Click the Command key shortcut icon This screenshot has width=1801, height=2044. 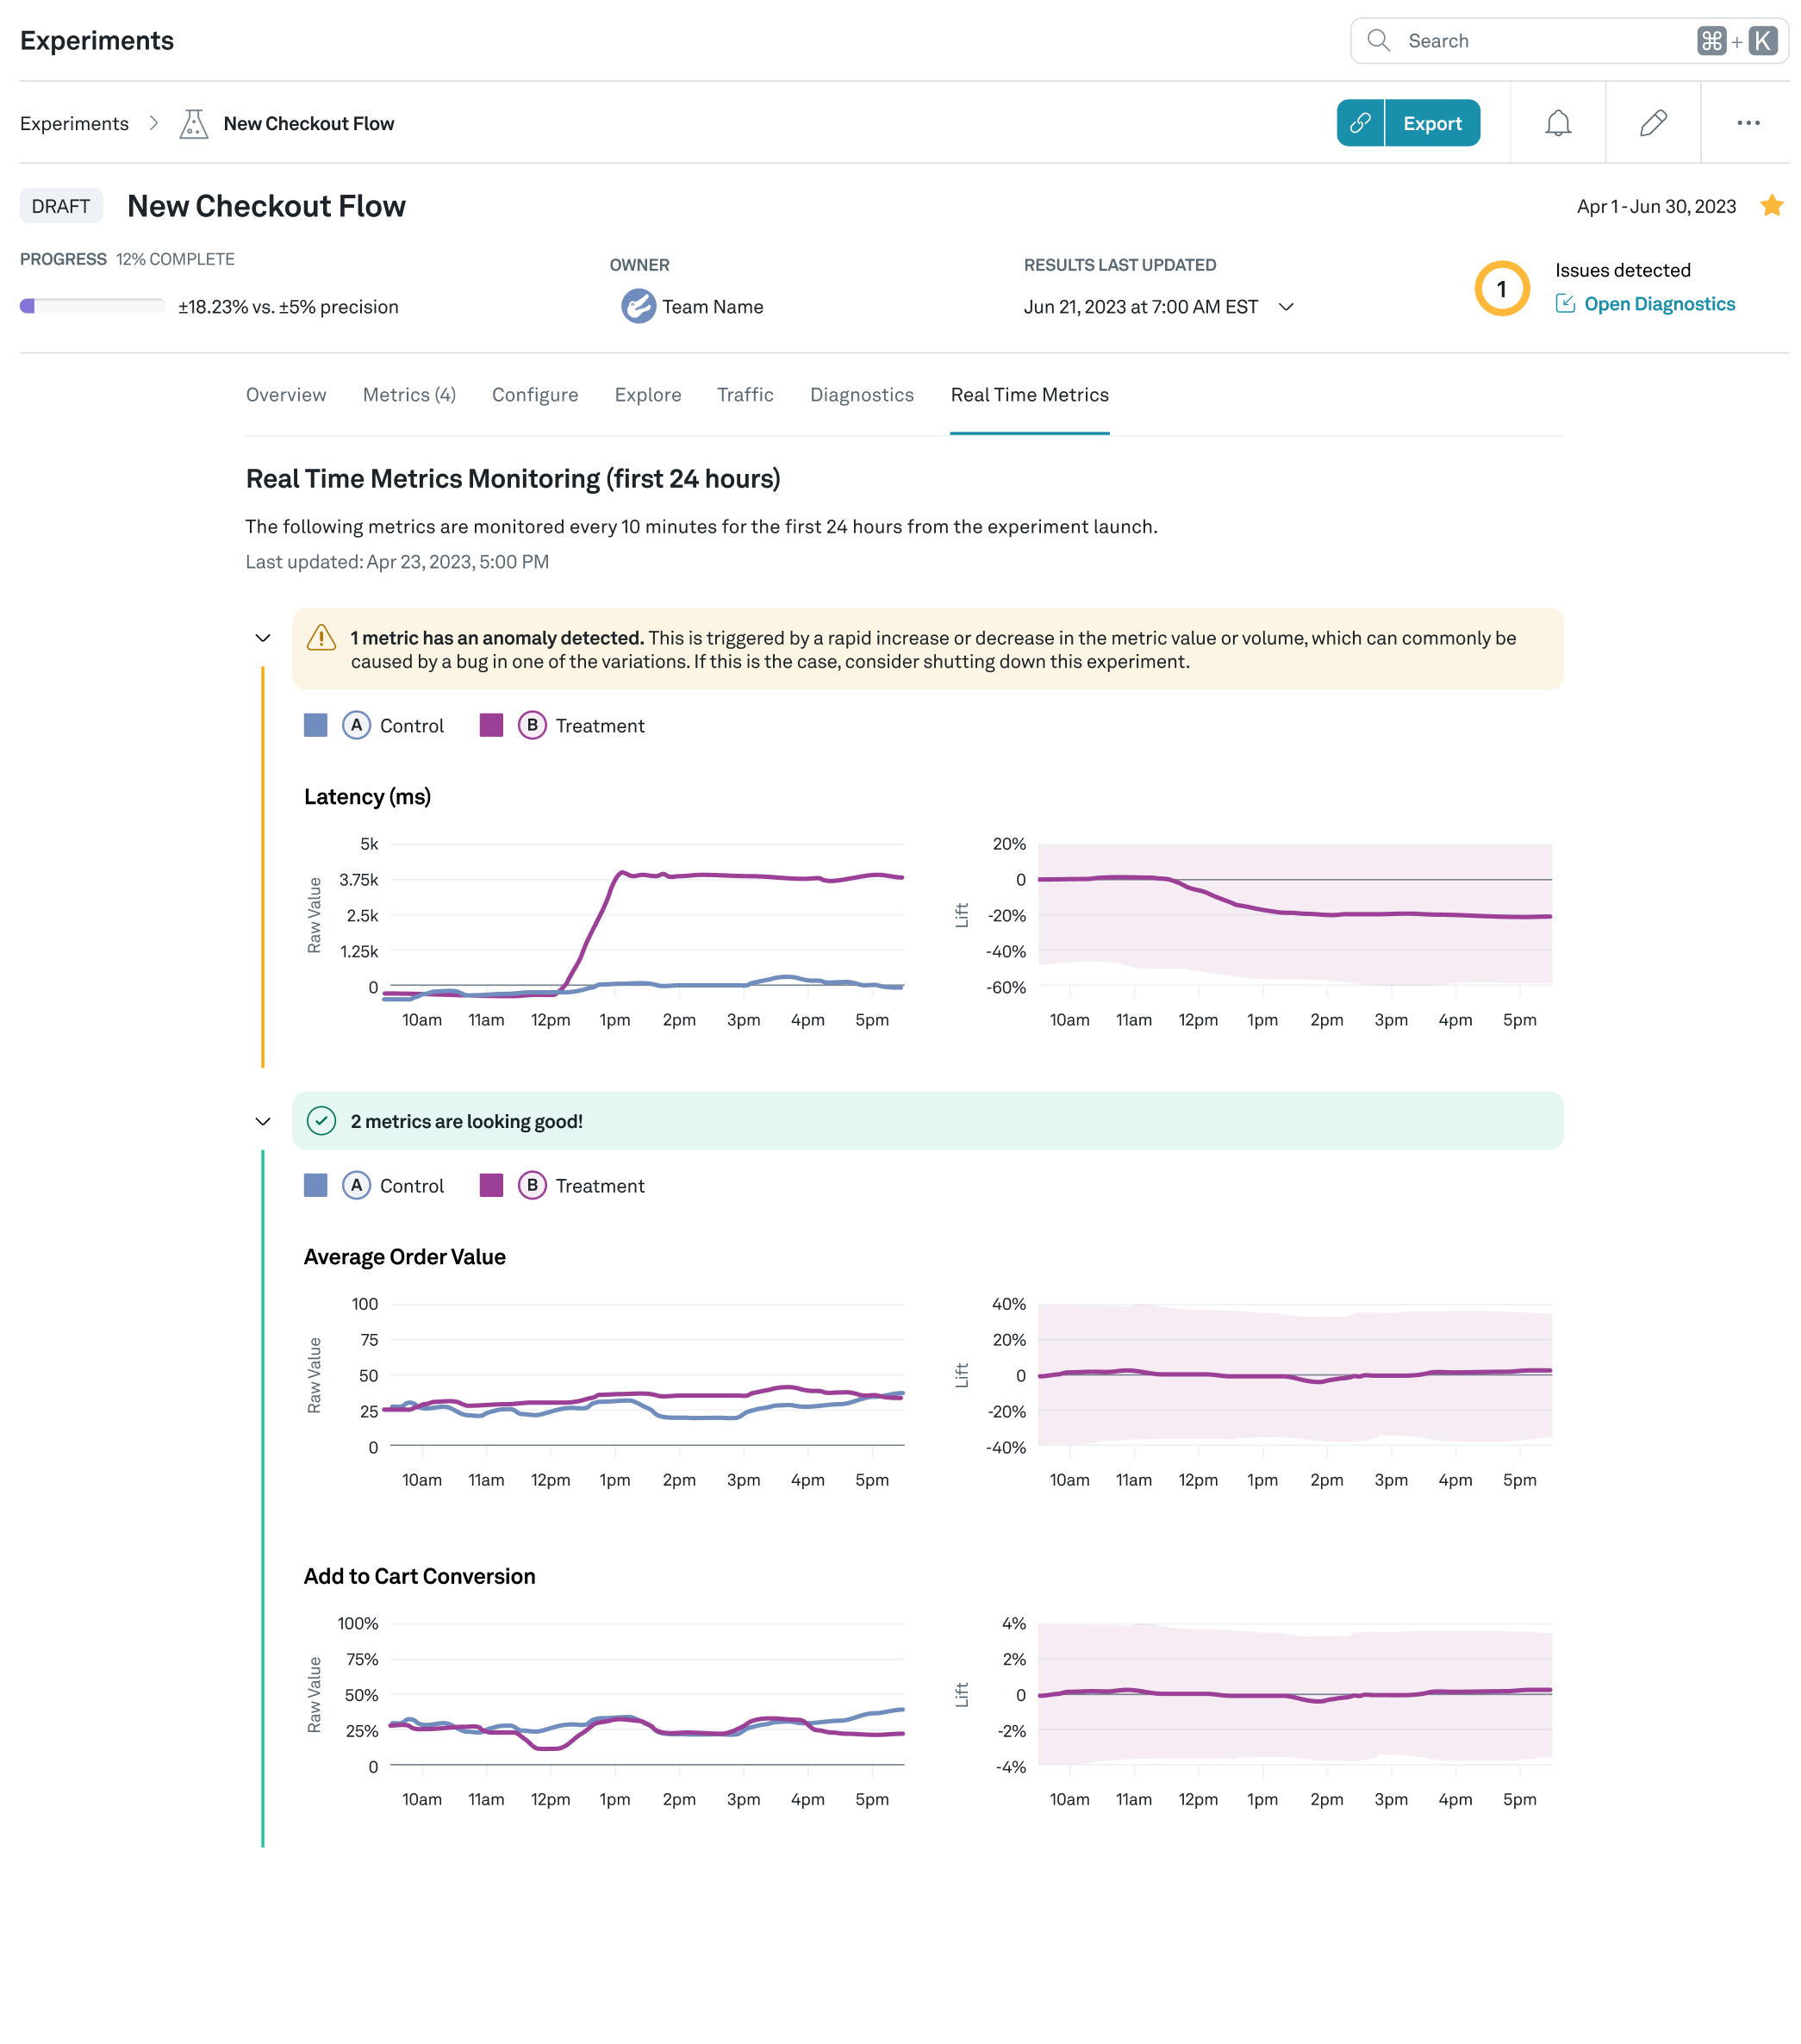coord(1711,41)
